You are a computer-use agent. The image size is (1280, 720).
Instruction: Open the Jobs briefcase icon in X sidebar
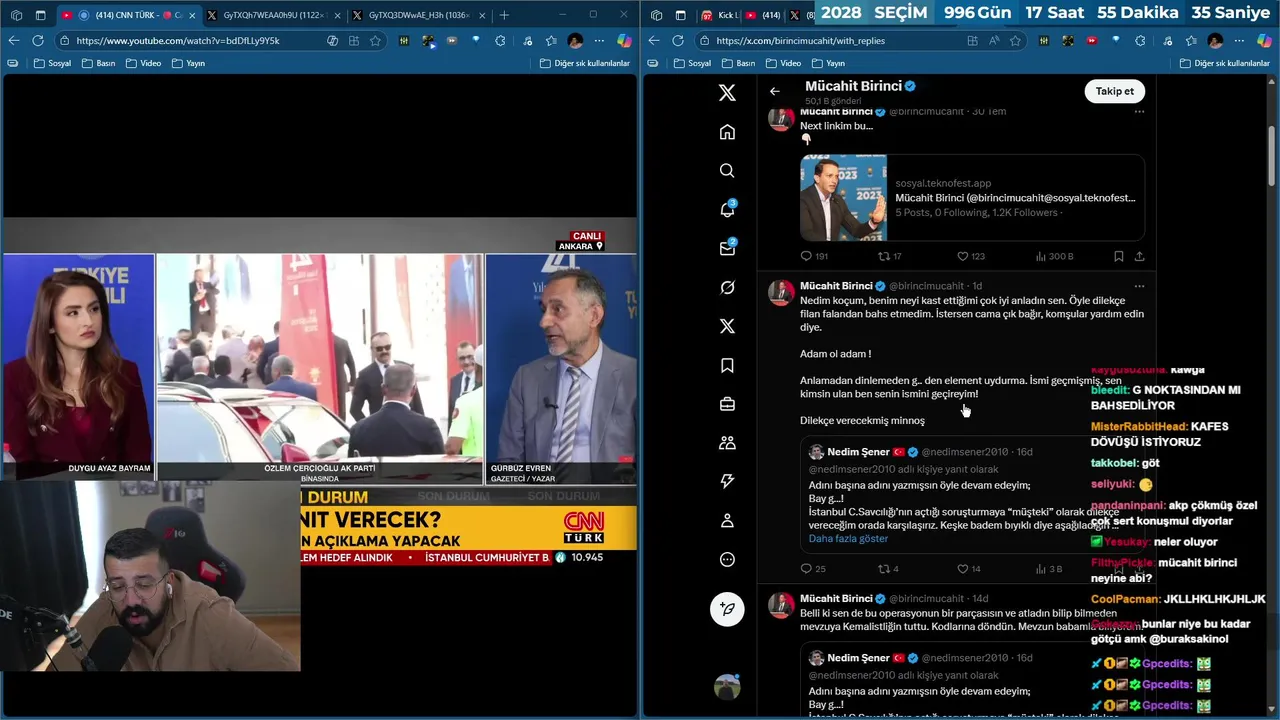(727, 404)
